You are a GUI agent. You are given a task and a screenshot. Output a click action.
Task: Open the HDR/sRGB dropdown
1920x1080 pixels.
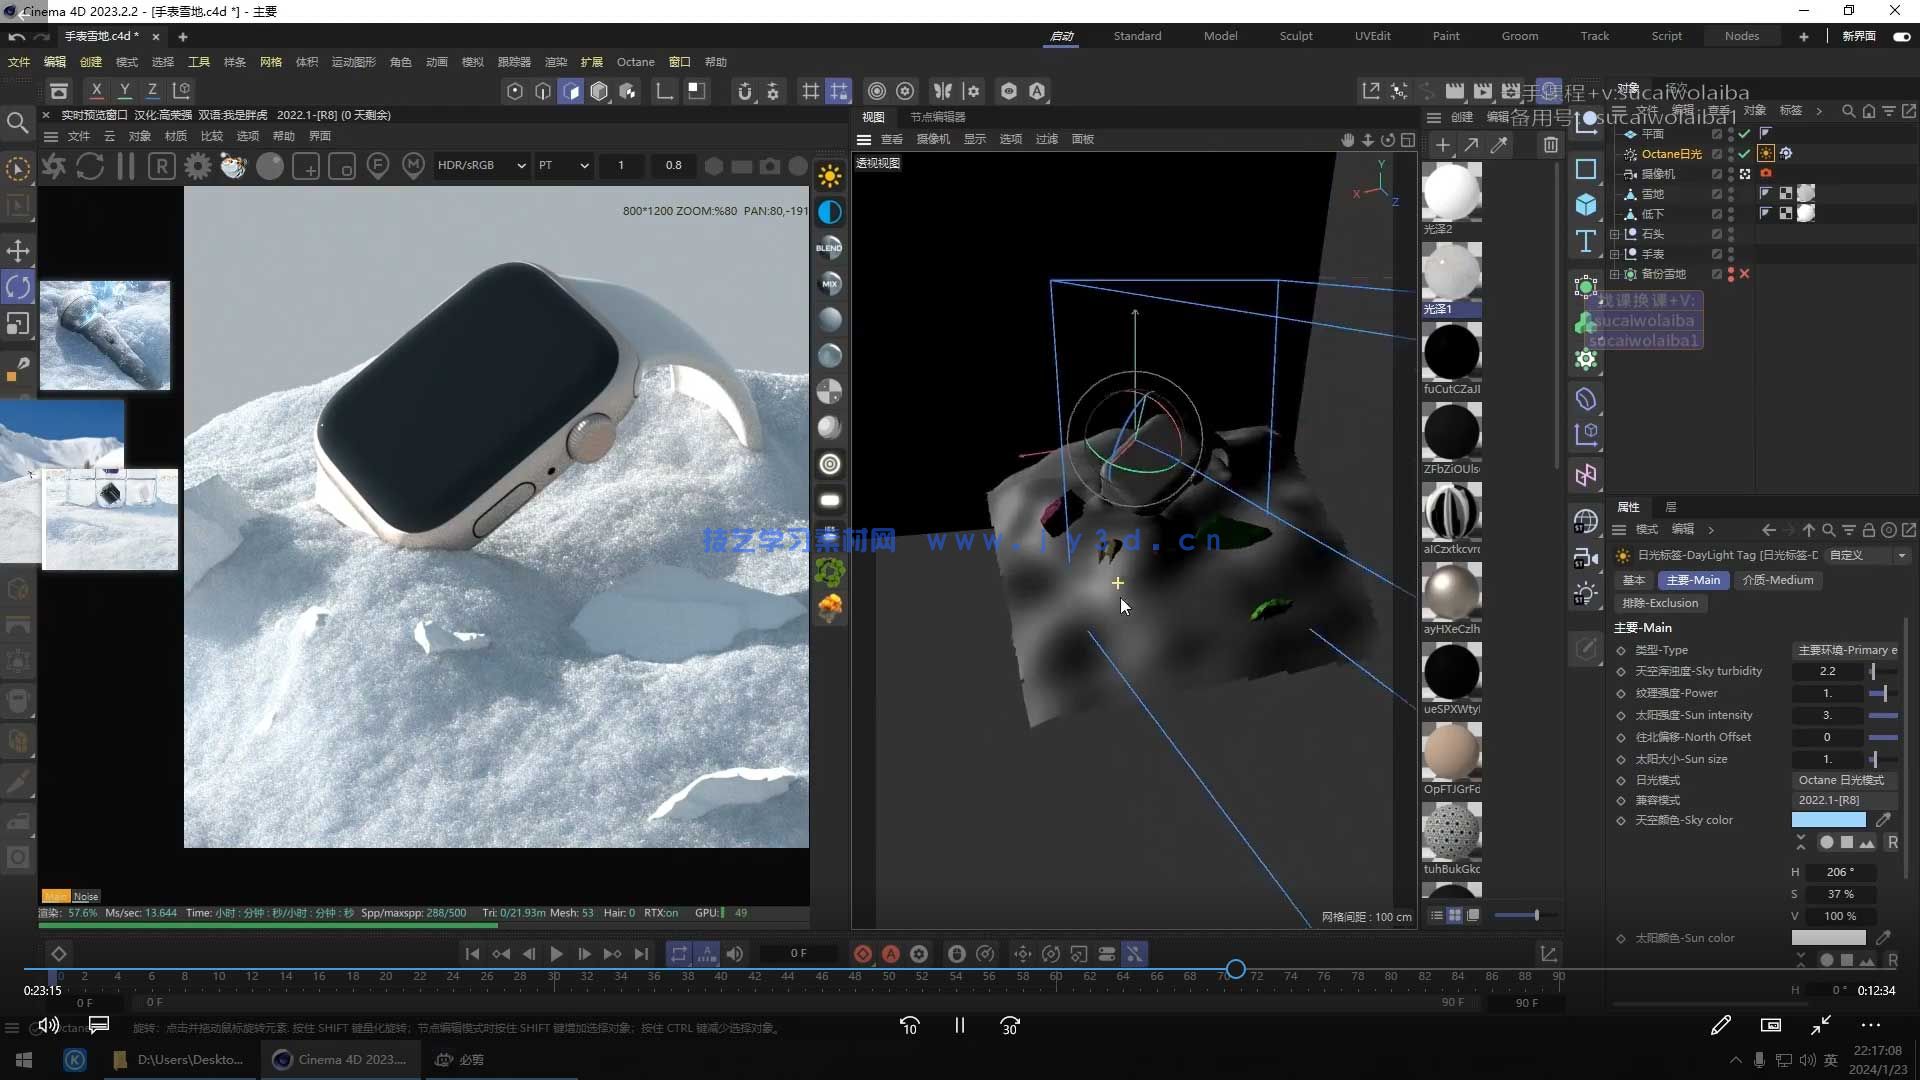(481, 166)
